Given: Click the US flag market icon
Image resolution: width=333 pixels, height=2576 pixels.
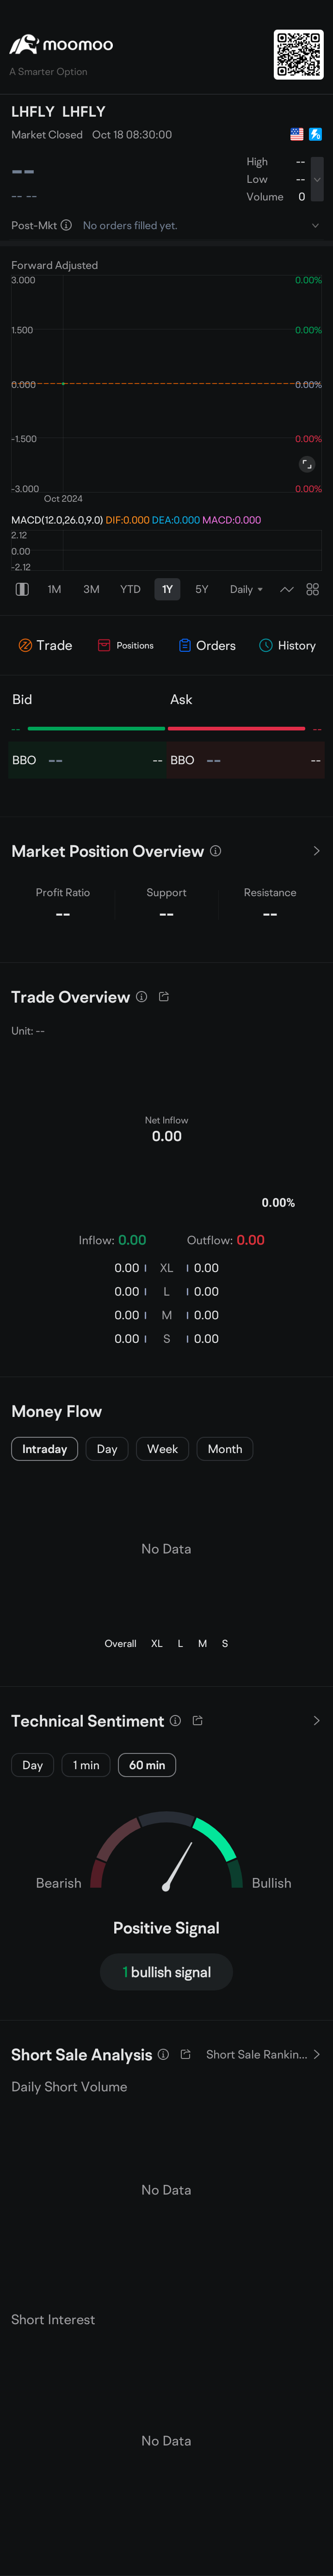Looking at the screenshot, I should tap(296, 134).
